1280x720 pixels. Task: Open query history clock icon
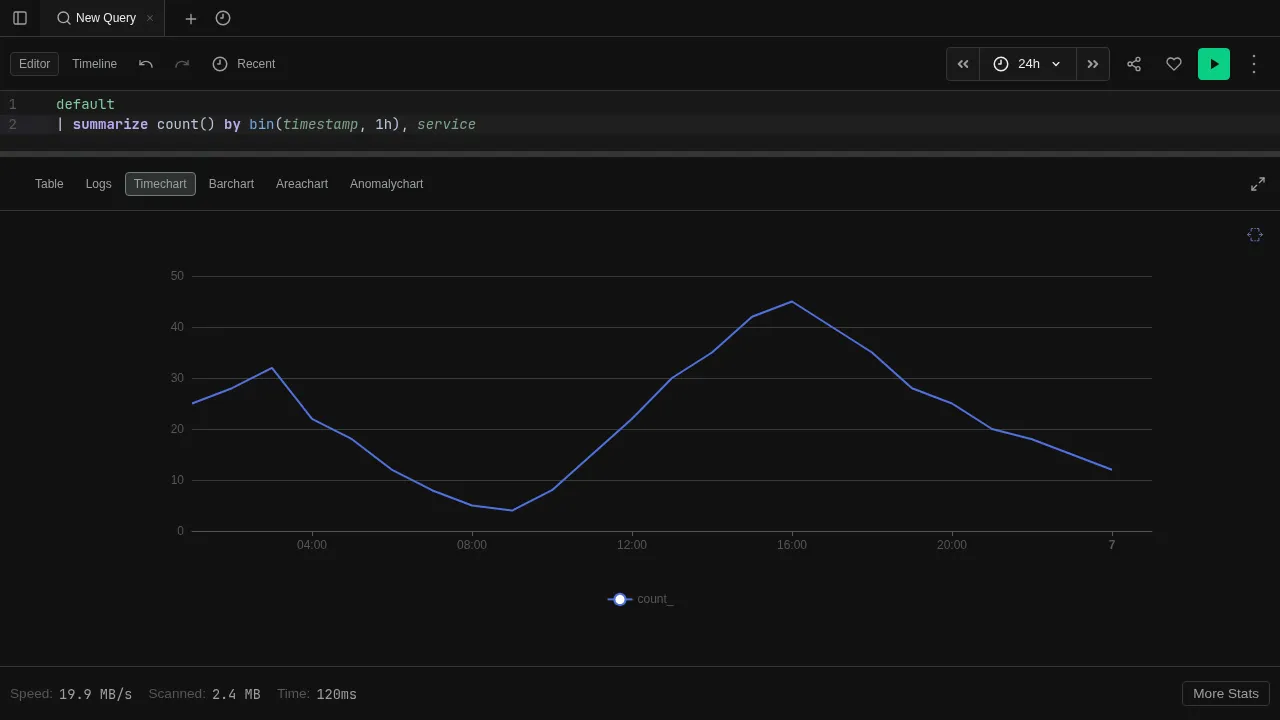click(x=223, y=18)
